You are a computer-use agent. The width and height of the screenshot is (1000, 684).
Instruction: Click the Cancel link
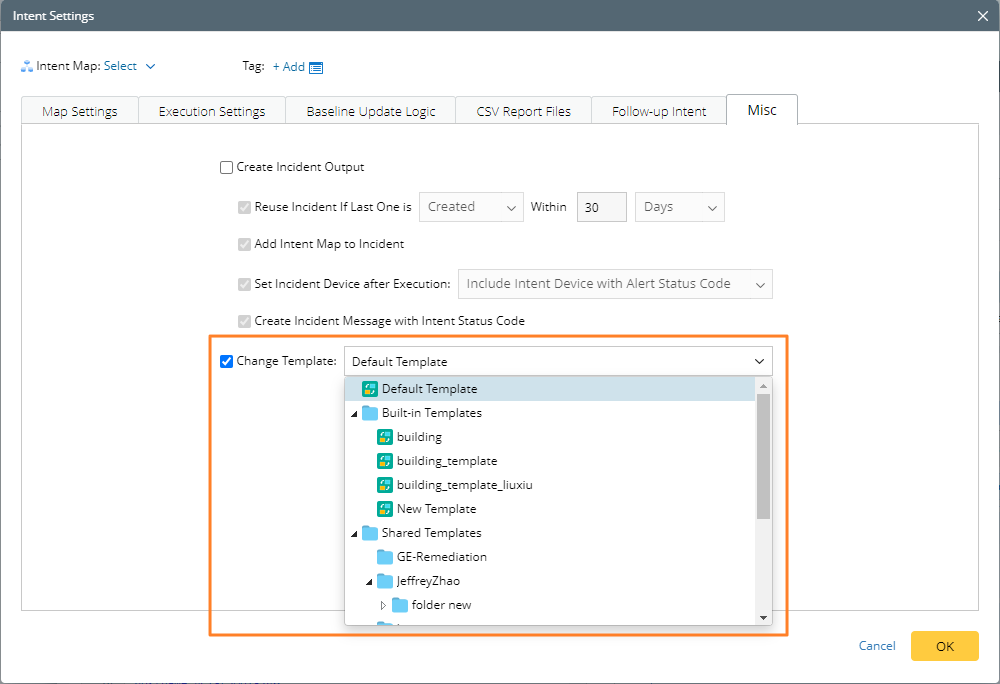(877, 646)
